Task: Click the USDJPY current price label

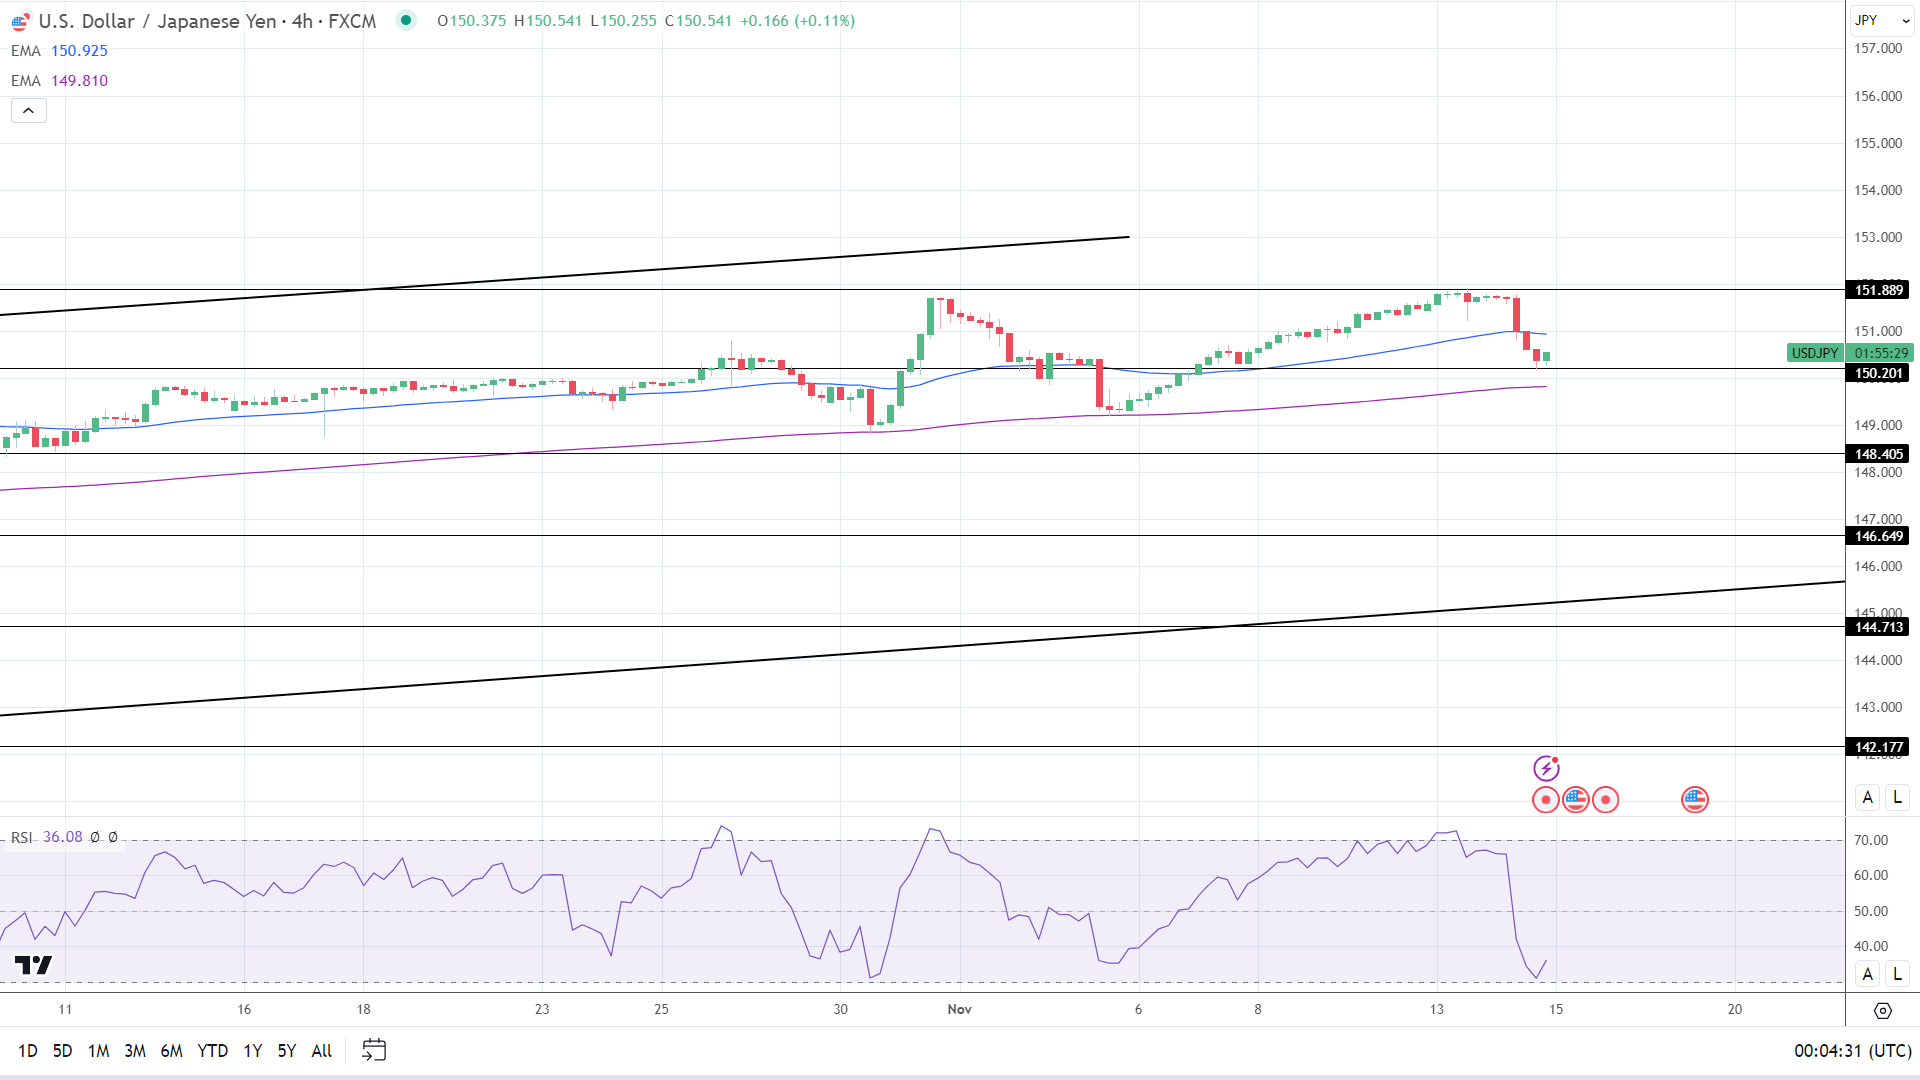Action: (1814, 353)
